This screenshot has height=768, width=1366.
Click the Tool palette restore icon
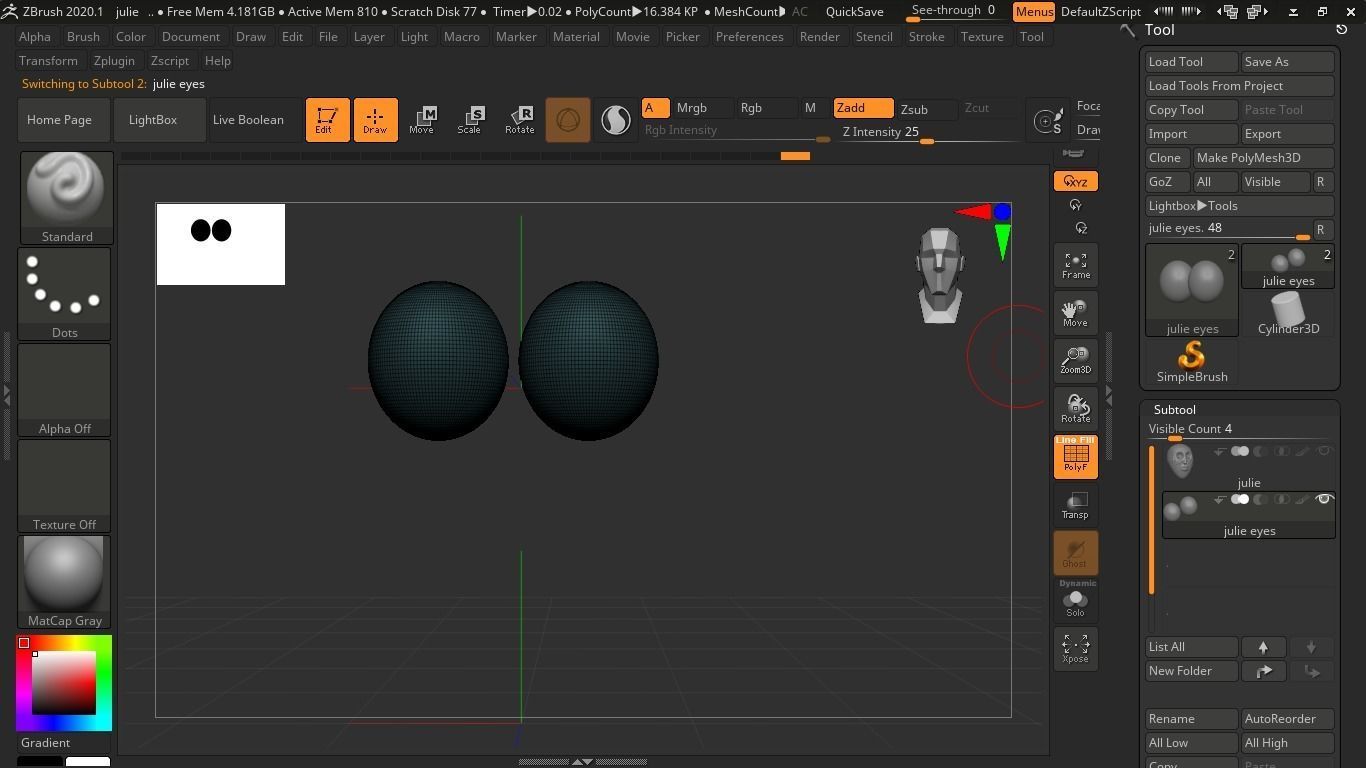pyautogui.click(x=1342, y=30)
